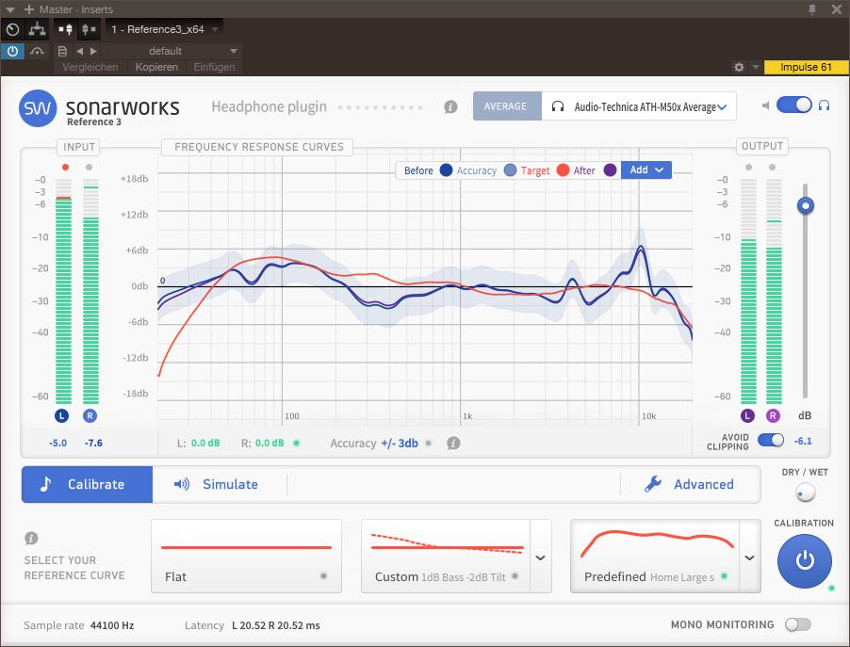Click the Impulse 61 yellow button

click(x=805, y=67)
